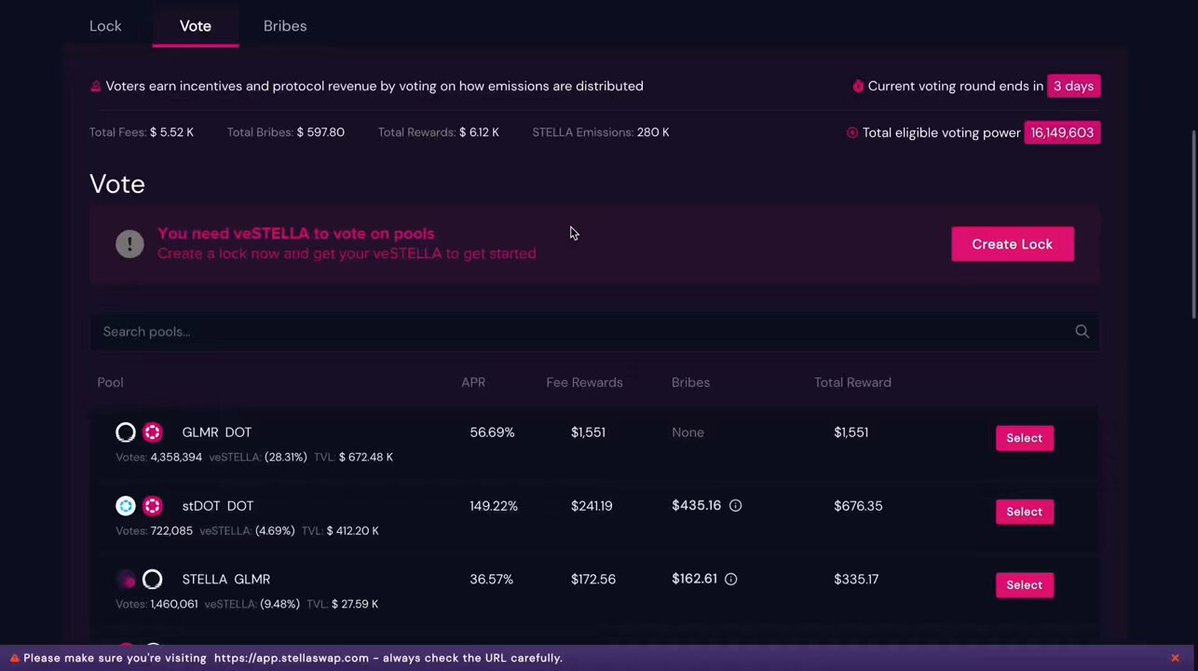The width and height of the screenshot is (1198, 671).
Task: Click the Fee Rewards column header
Action: (x=584, y=382)
